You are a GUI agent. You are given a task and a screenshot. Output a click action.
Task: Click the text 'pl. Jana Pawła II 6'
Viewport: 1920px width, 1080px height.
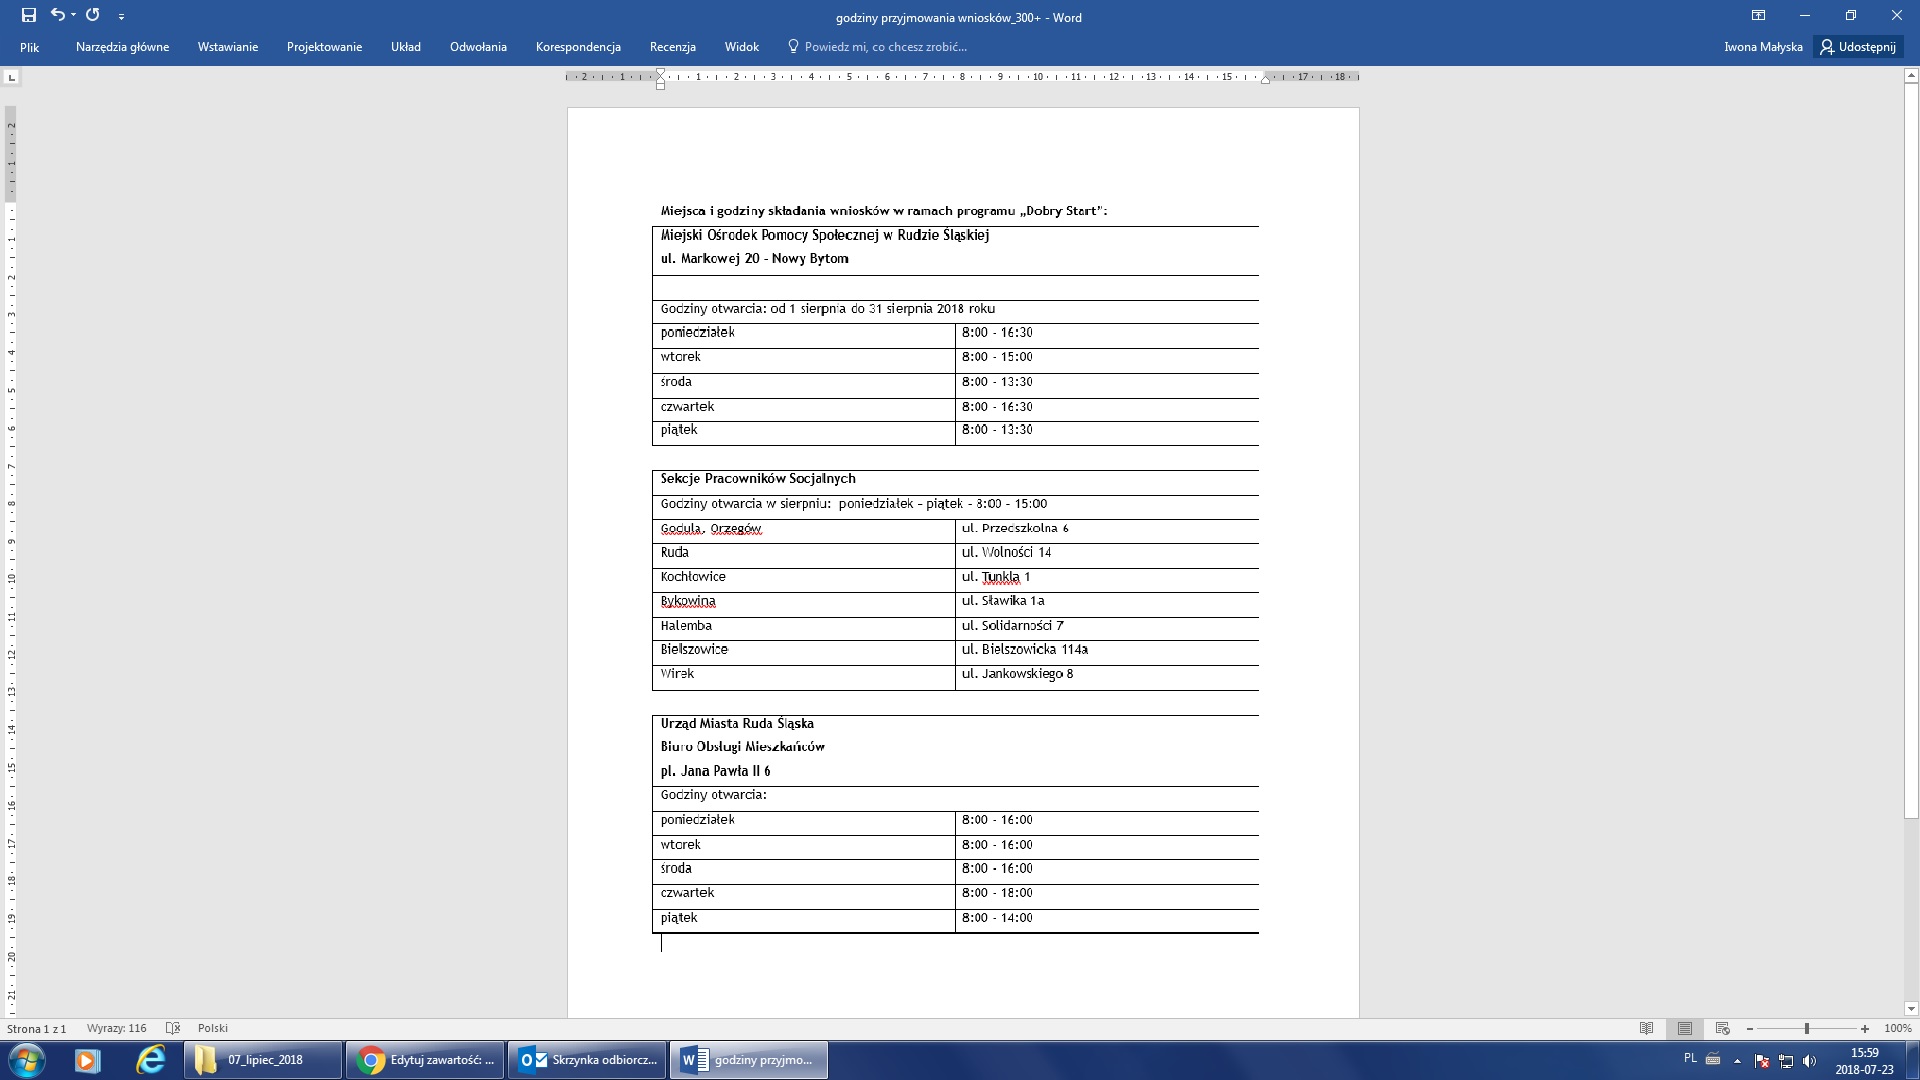pos(715,771)
